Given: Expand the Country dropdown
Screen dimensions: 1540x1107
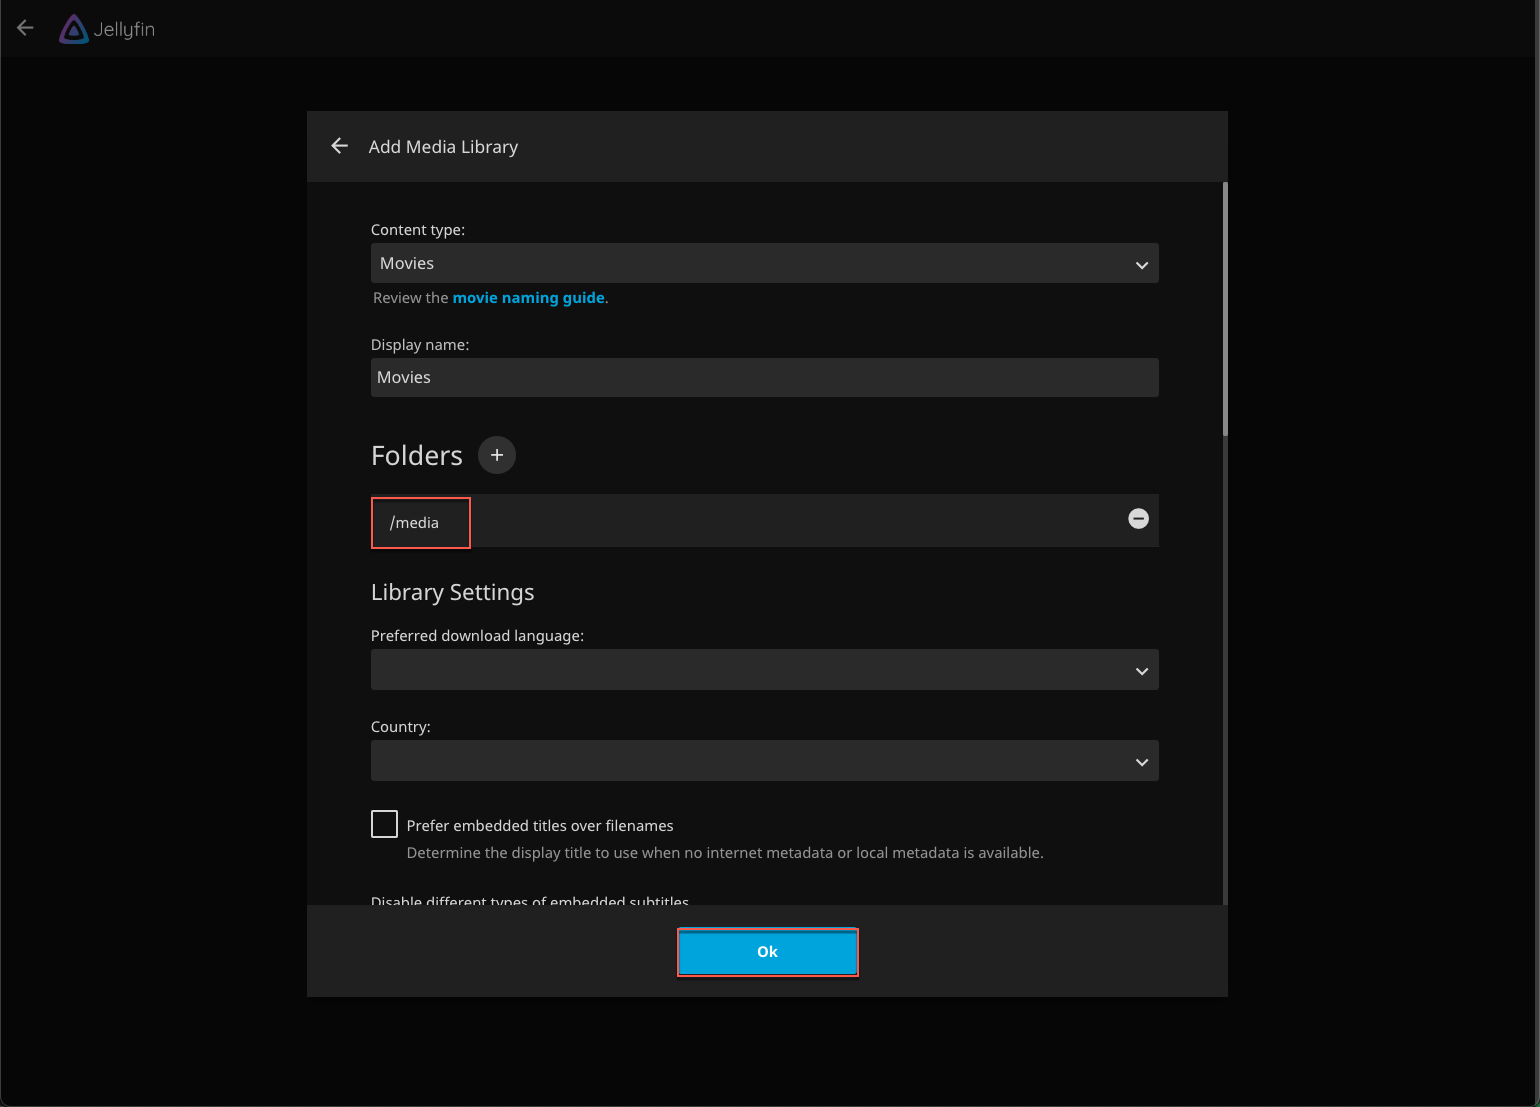Looking at the screenshot, I should [x=765, y=761].
